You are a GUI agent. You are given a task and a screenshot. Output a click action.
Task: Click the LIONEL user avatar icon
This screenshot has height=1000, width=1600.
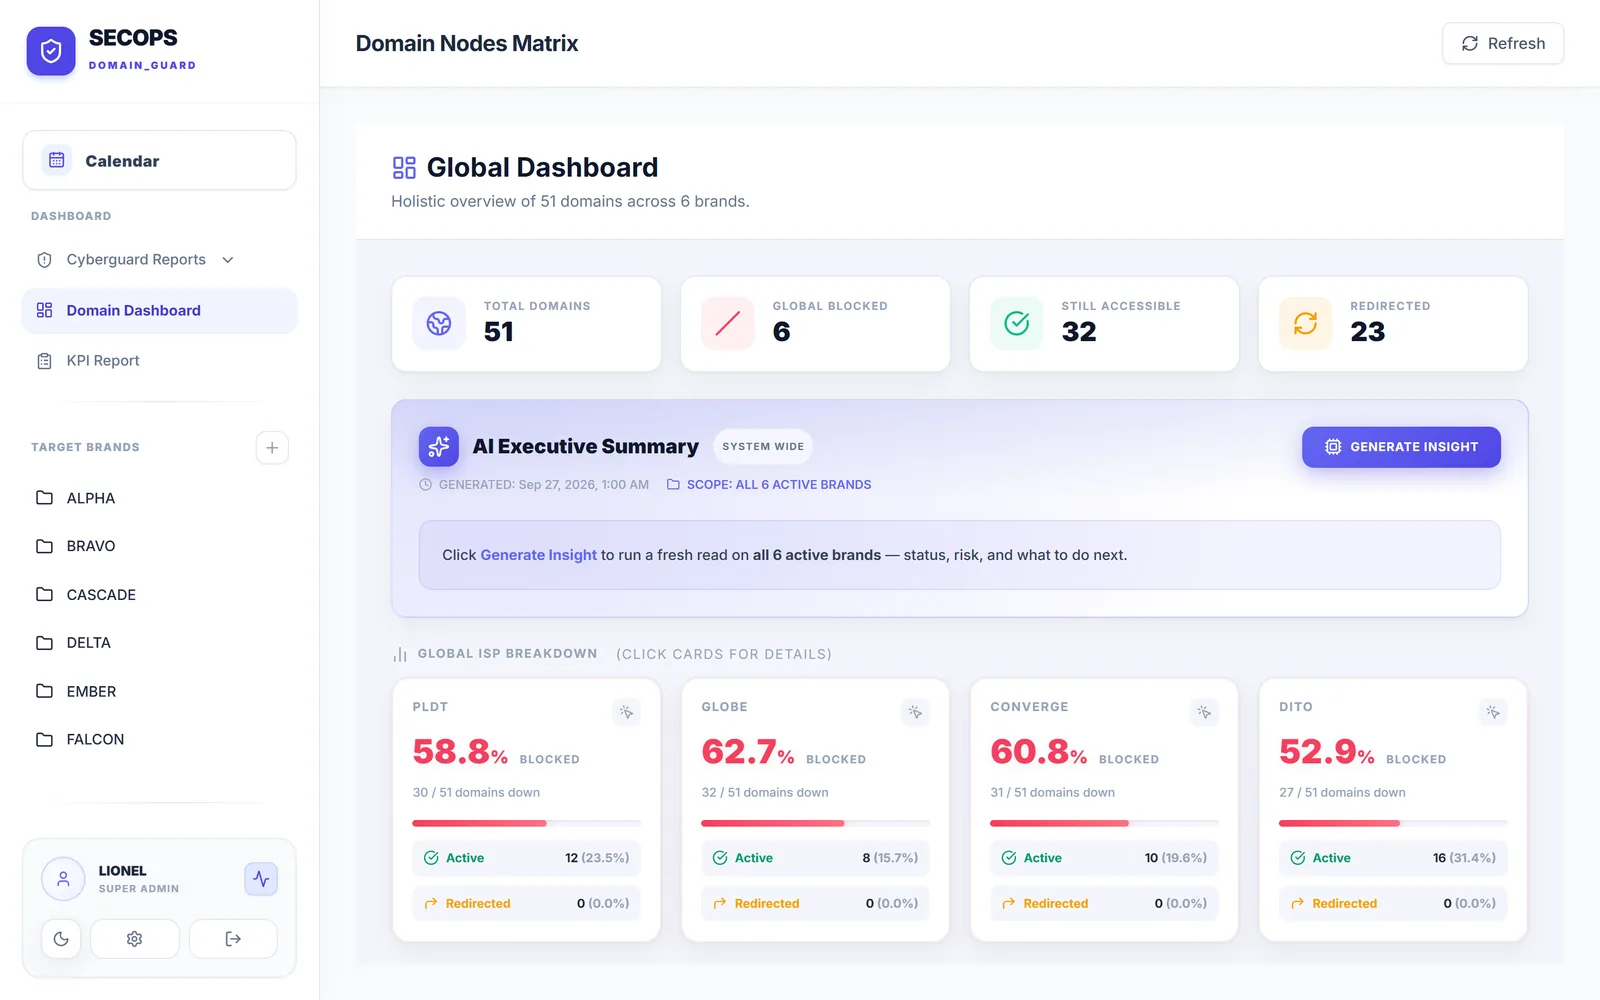pos(63,879)
